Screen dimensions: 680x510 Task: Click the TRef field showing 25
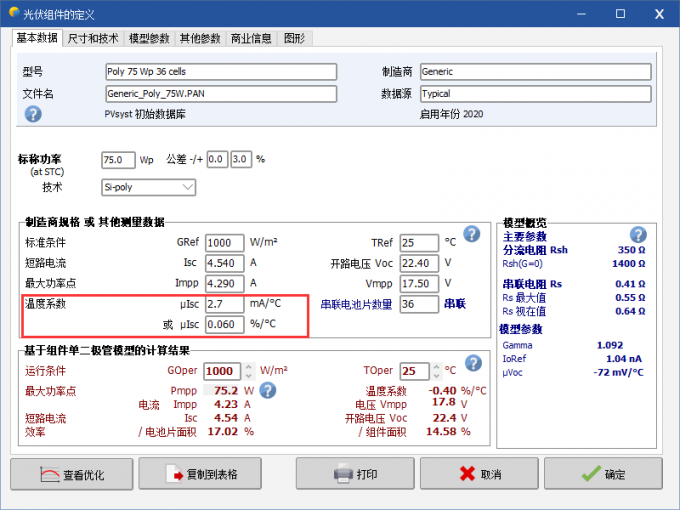click(x=419, y=242)
